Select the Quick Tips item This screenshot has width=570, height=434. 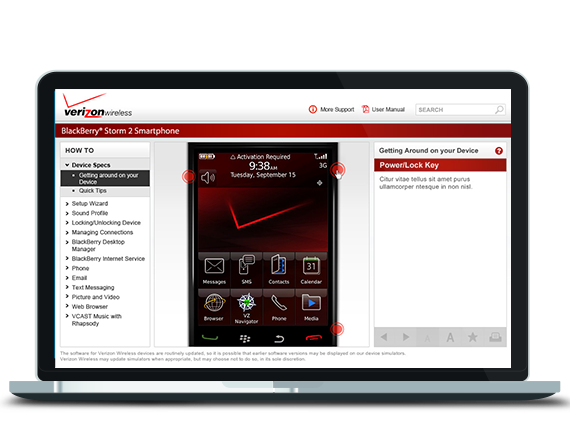pos(92,191)
